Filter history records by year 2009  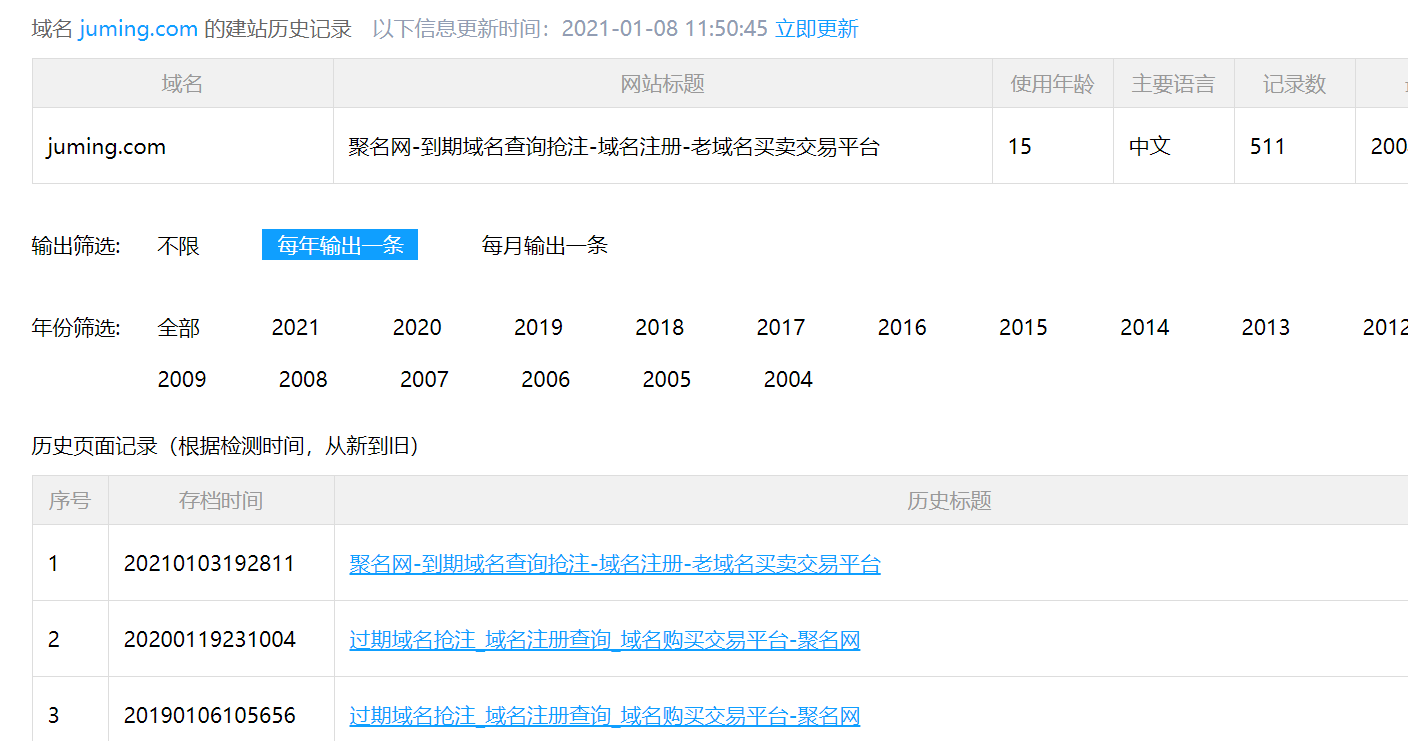[x=182, y=380]
